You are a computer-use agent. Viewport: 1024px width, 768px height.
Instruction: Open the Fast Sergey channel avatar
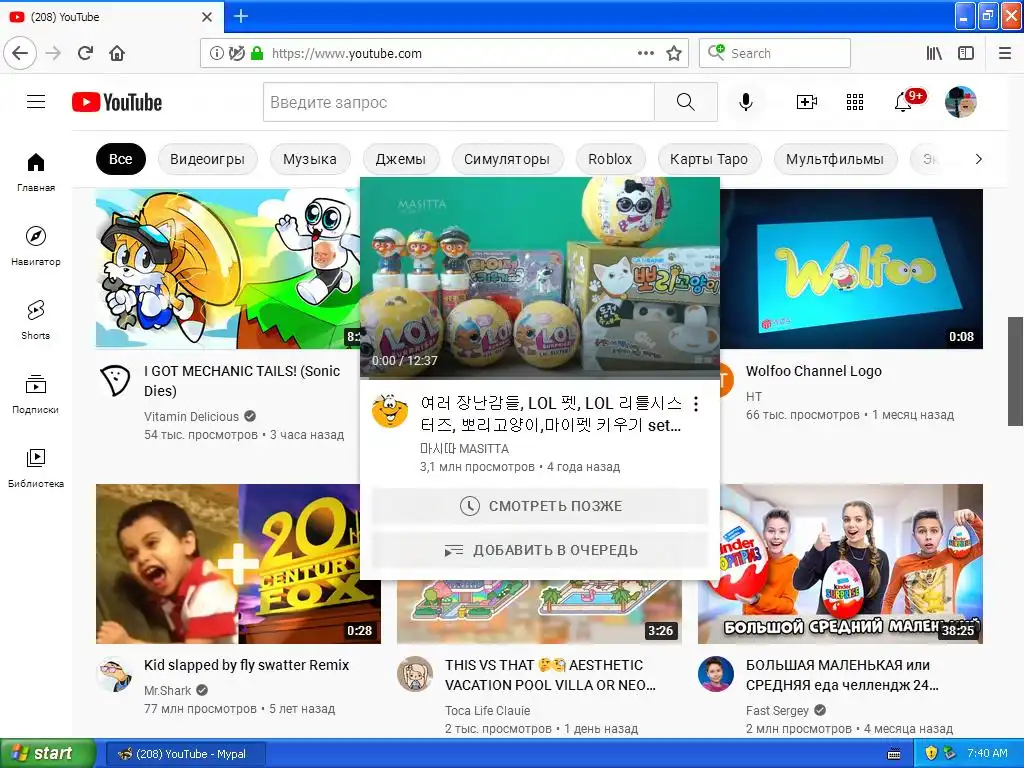pyautogui.click(x=716, y=674)
